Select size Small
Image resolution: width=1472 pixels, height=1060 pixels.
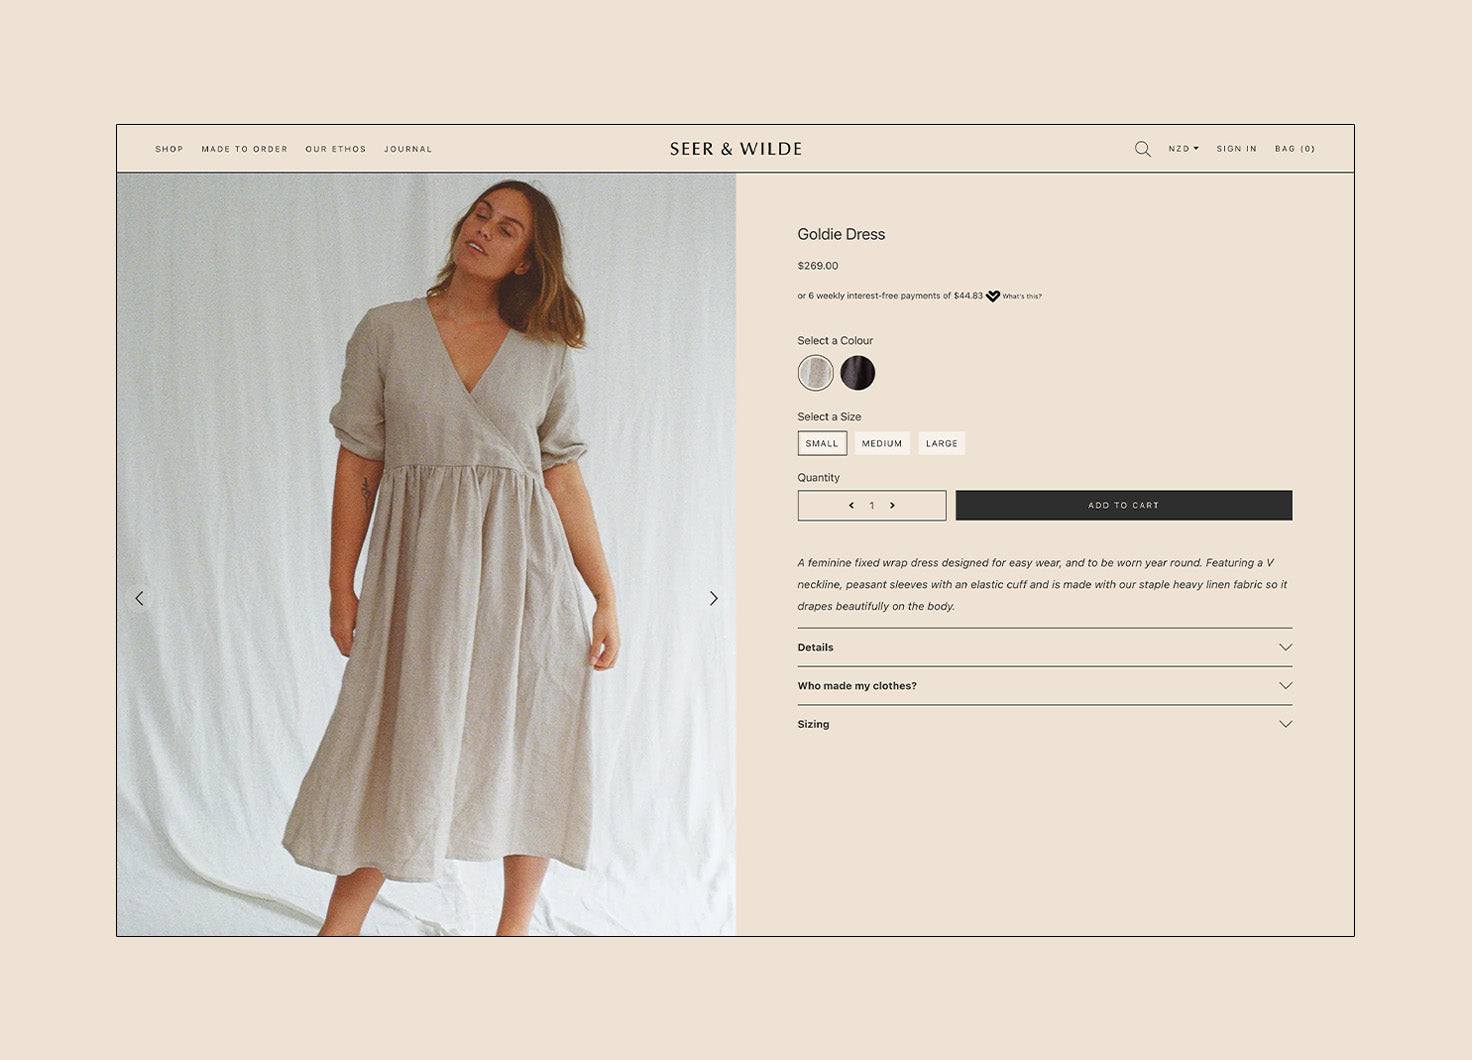pos(822,443)
